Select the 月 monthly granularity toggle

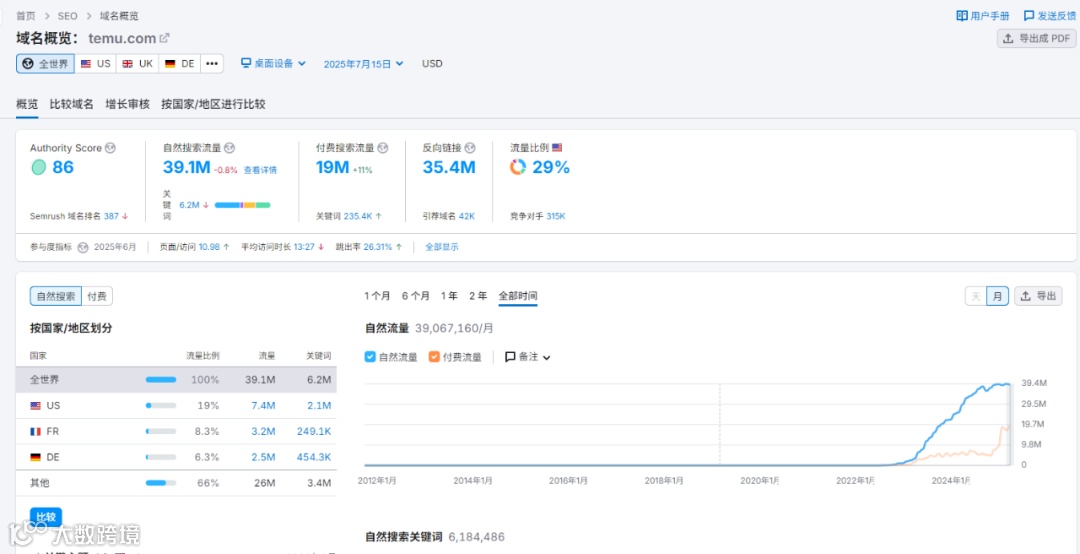pos(997,296)
